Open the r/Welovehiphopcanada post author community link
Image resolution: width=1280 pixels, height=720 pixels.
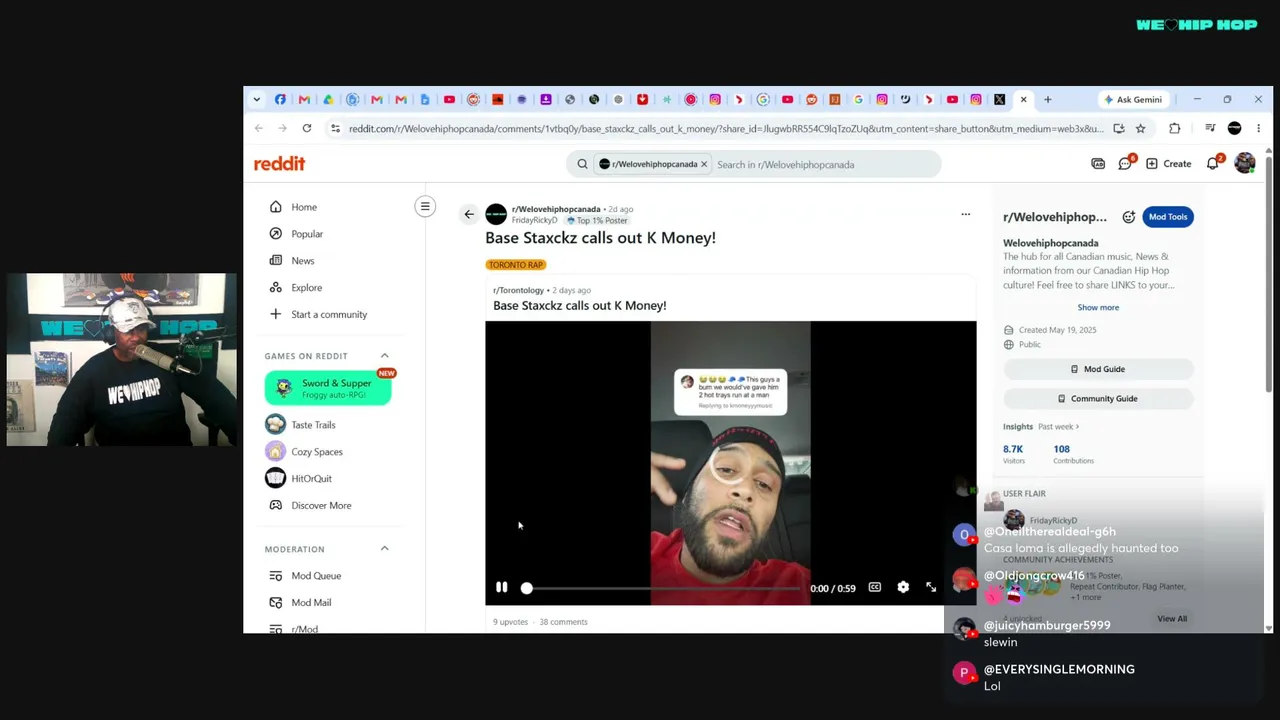pyautogui.click(x=556, y=210)
